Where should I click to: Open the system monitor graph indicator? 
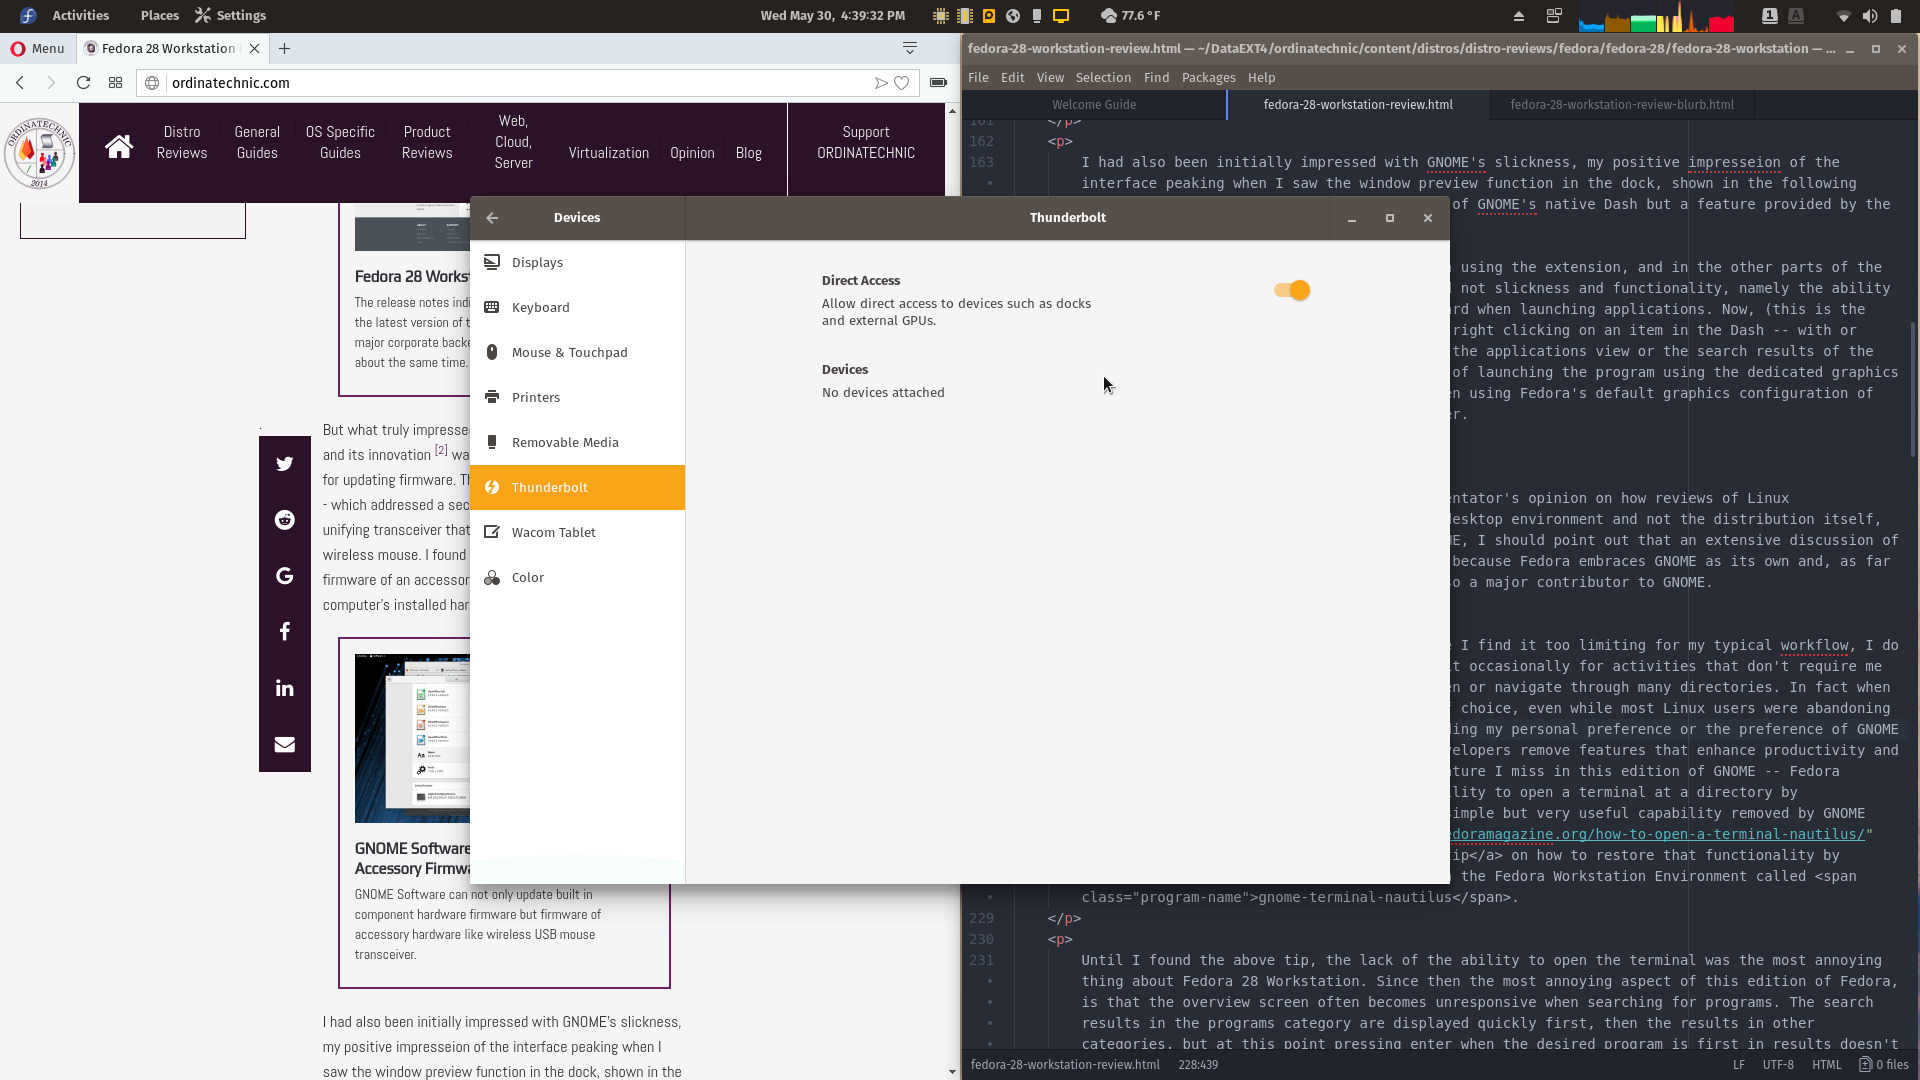click(x=1656, y=16)
